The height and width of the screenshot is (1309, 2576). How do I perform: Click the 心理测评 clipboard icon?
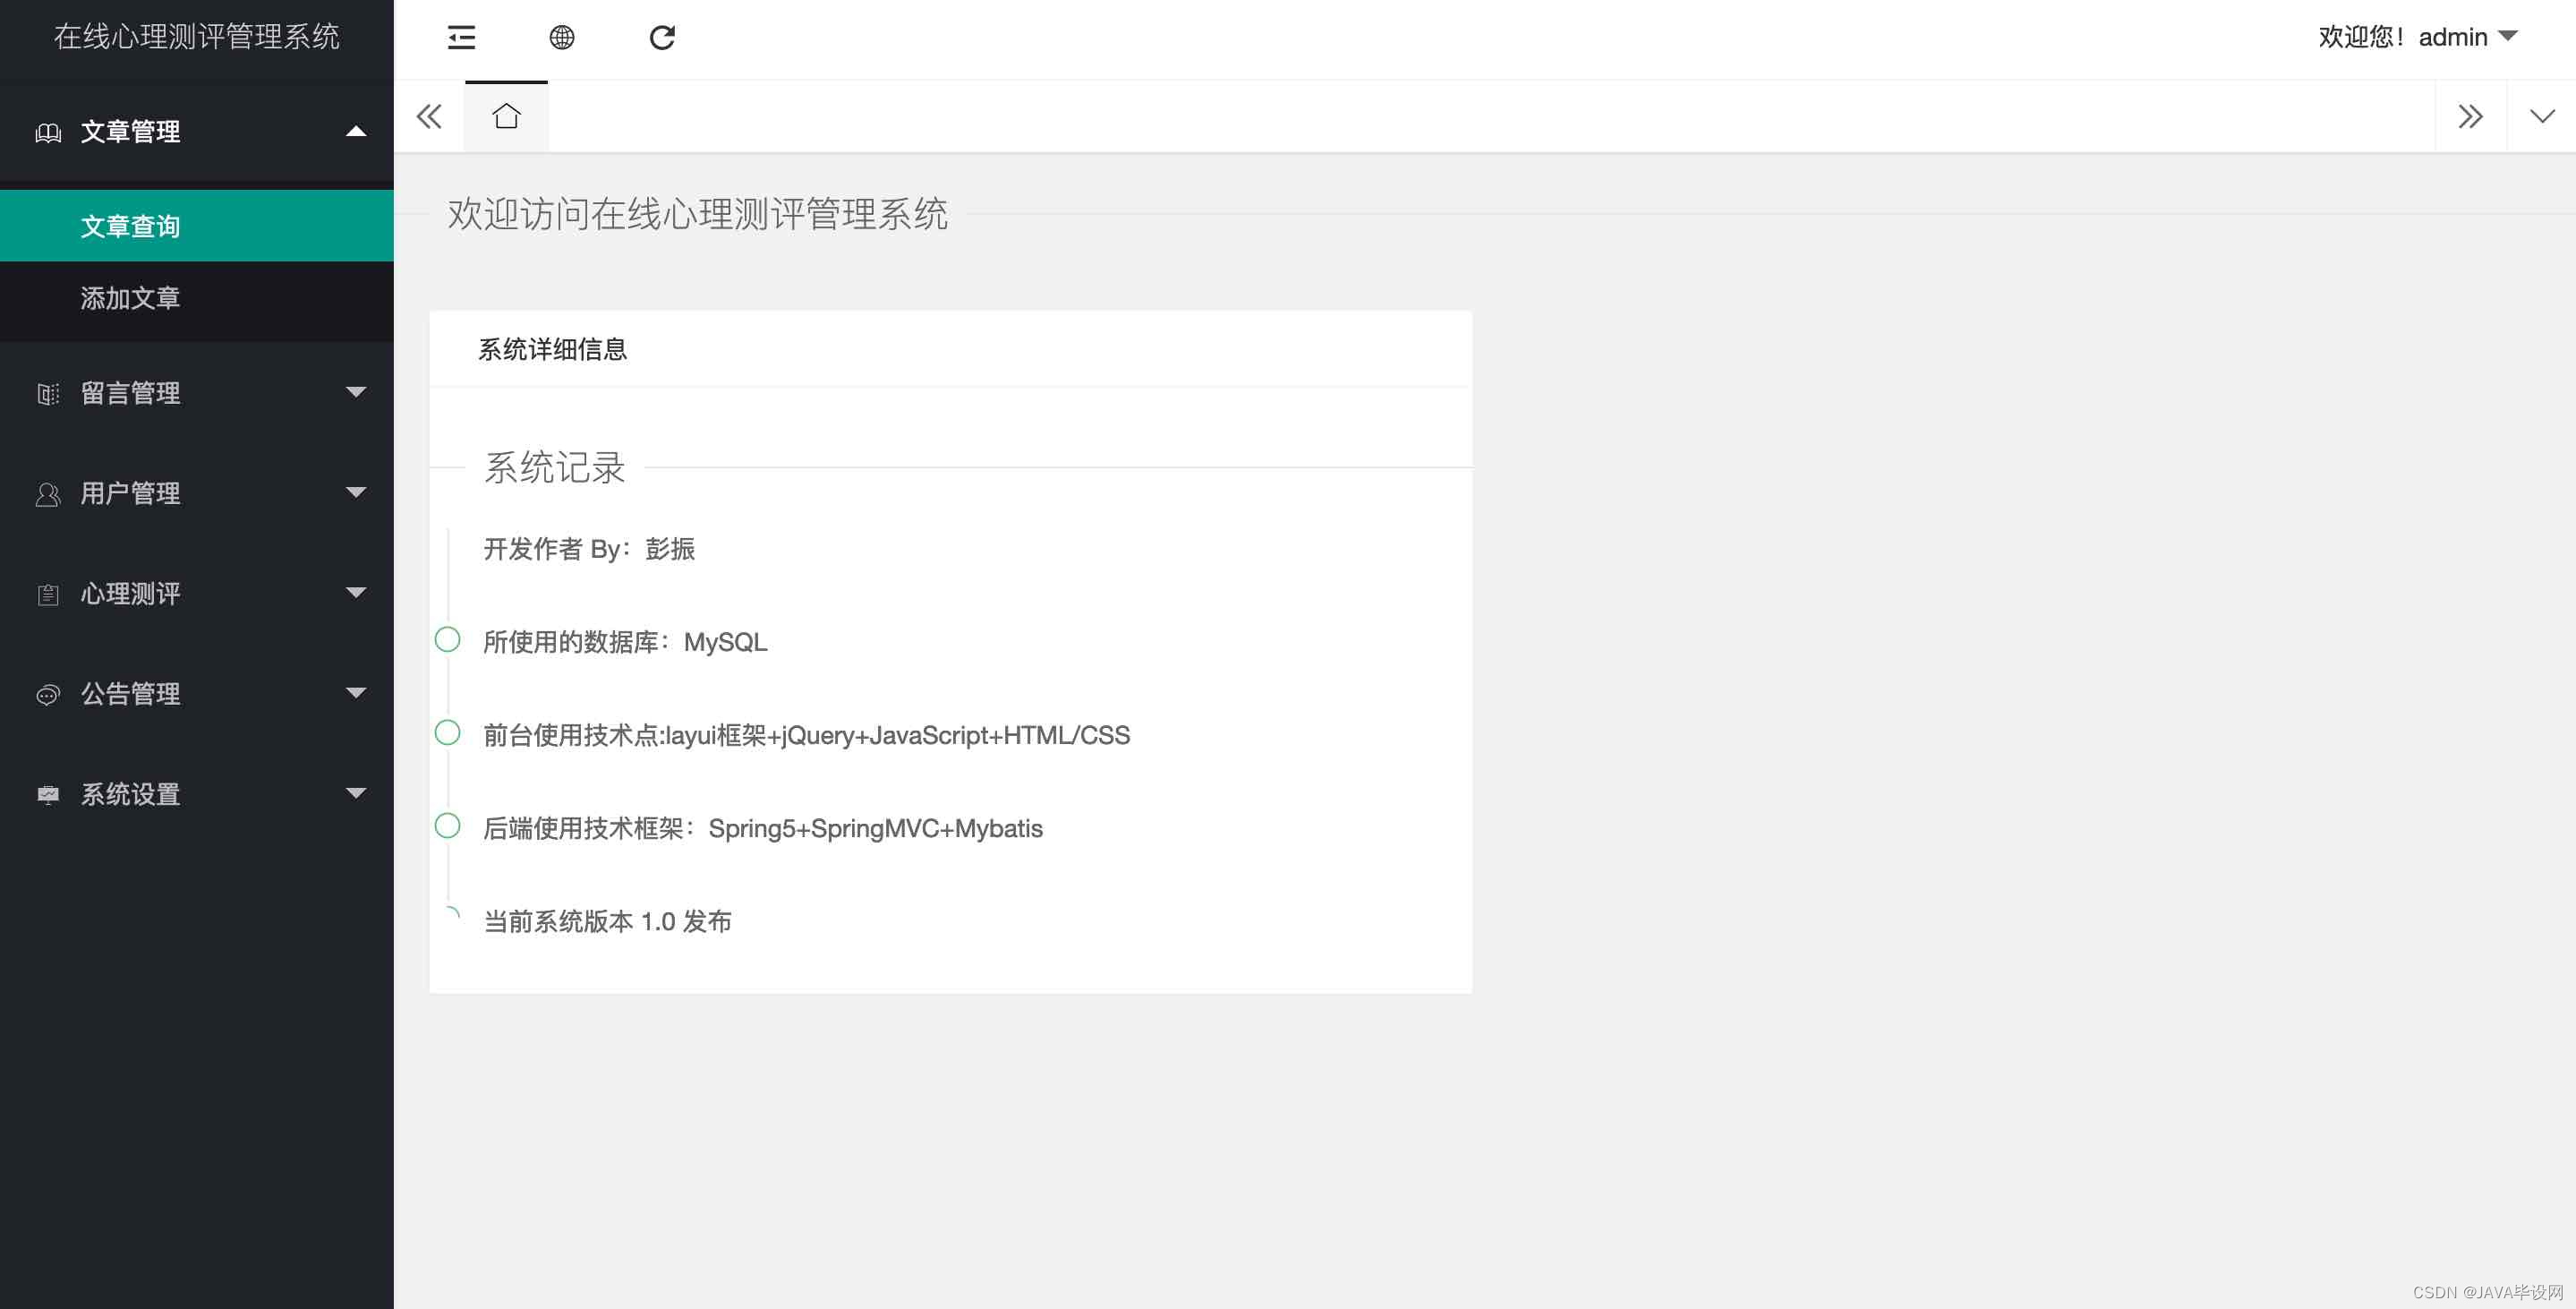pos(48,594)
